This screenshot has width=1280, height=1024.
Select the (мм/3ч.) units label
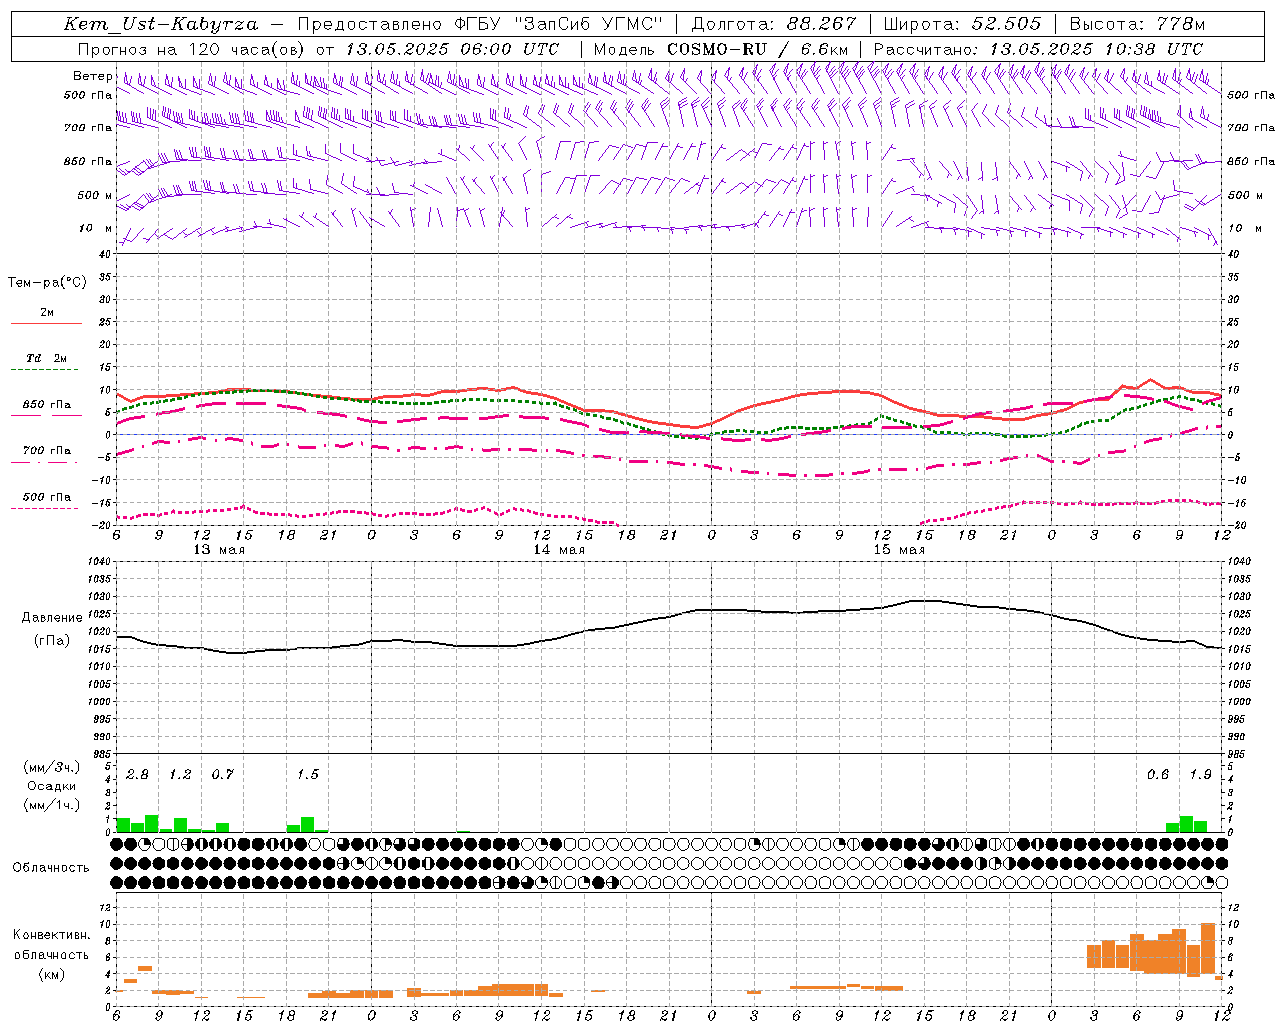pyautogui.click(x=52, y=767)
